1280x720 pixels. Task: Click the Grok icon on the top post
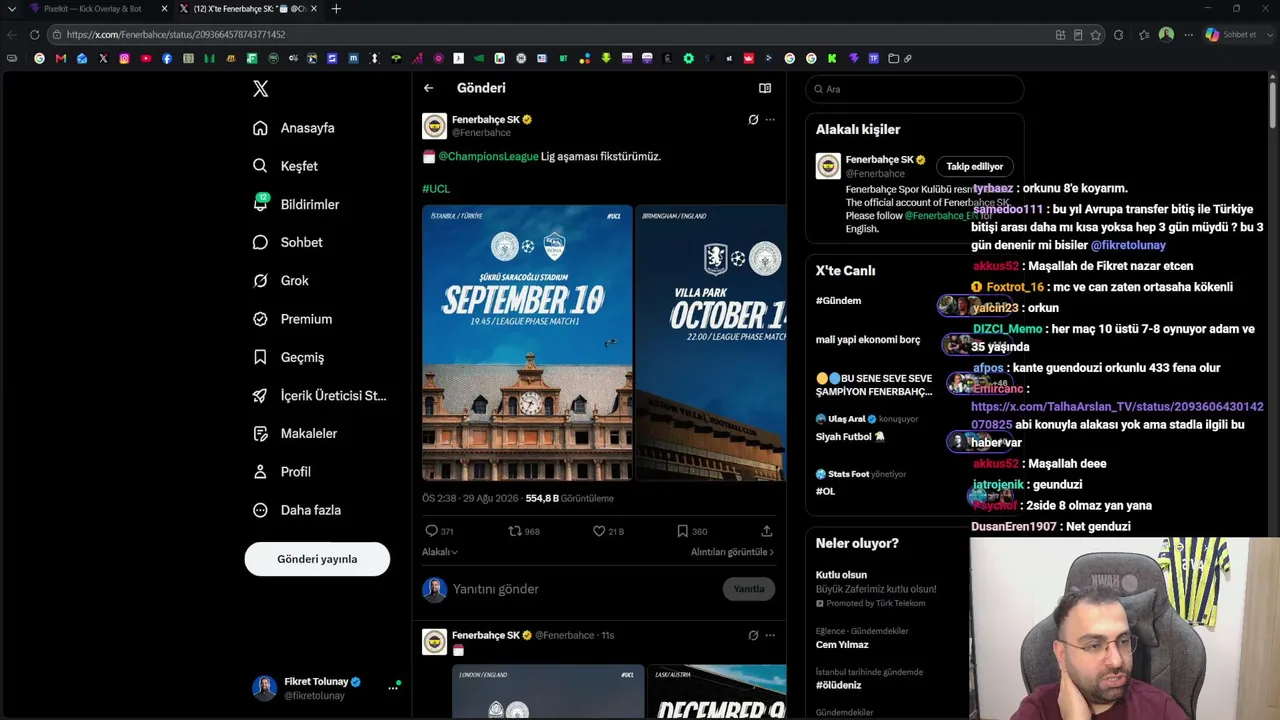click(753, 120)
